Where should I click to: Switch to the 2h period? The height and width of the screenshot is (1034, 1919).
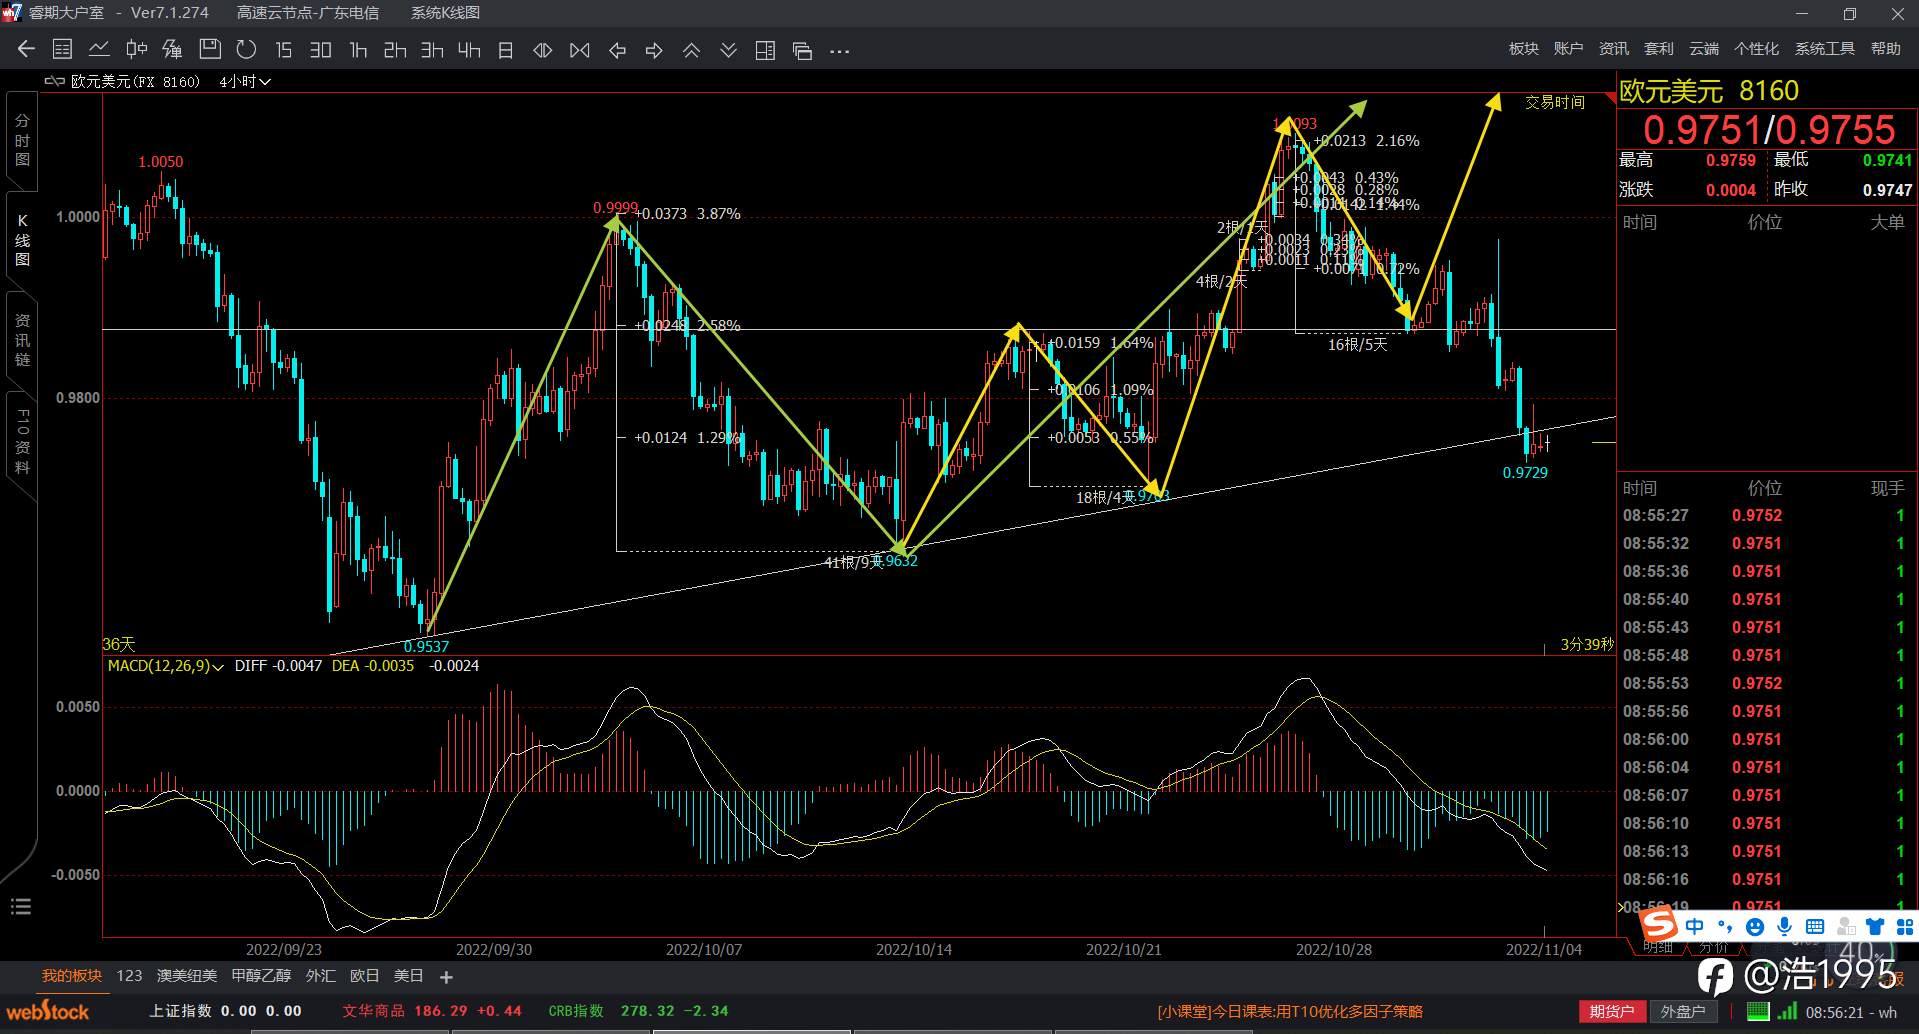point(395,49)
